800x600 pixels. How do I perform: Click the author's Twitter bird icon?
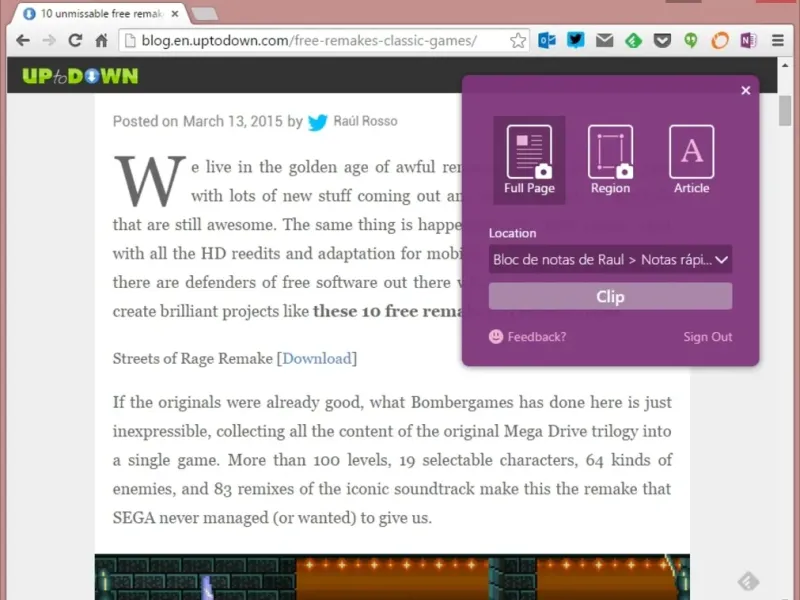pos(317,122)
